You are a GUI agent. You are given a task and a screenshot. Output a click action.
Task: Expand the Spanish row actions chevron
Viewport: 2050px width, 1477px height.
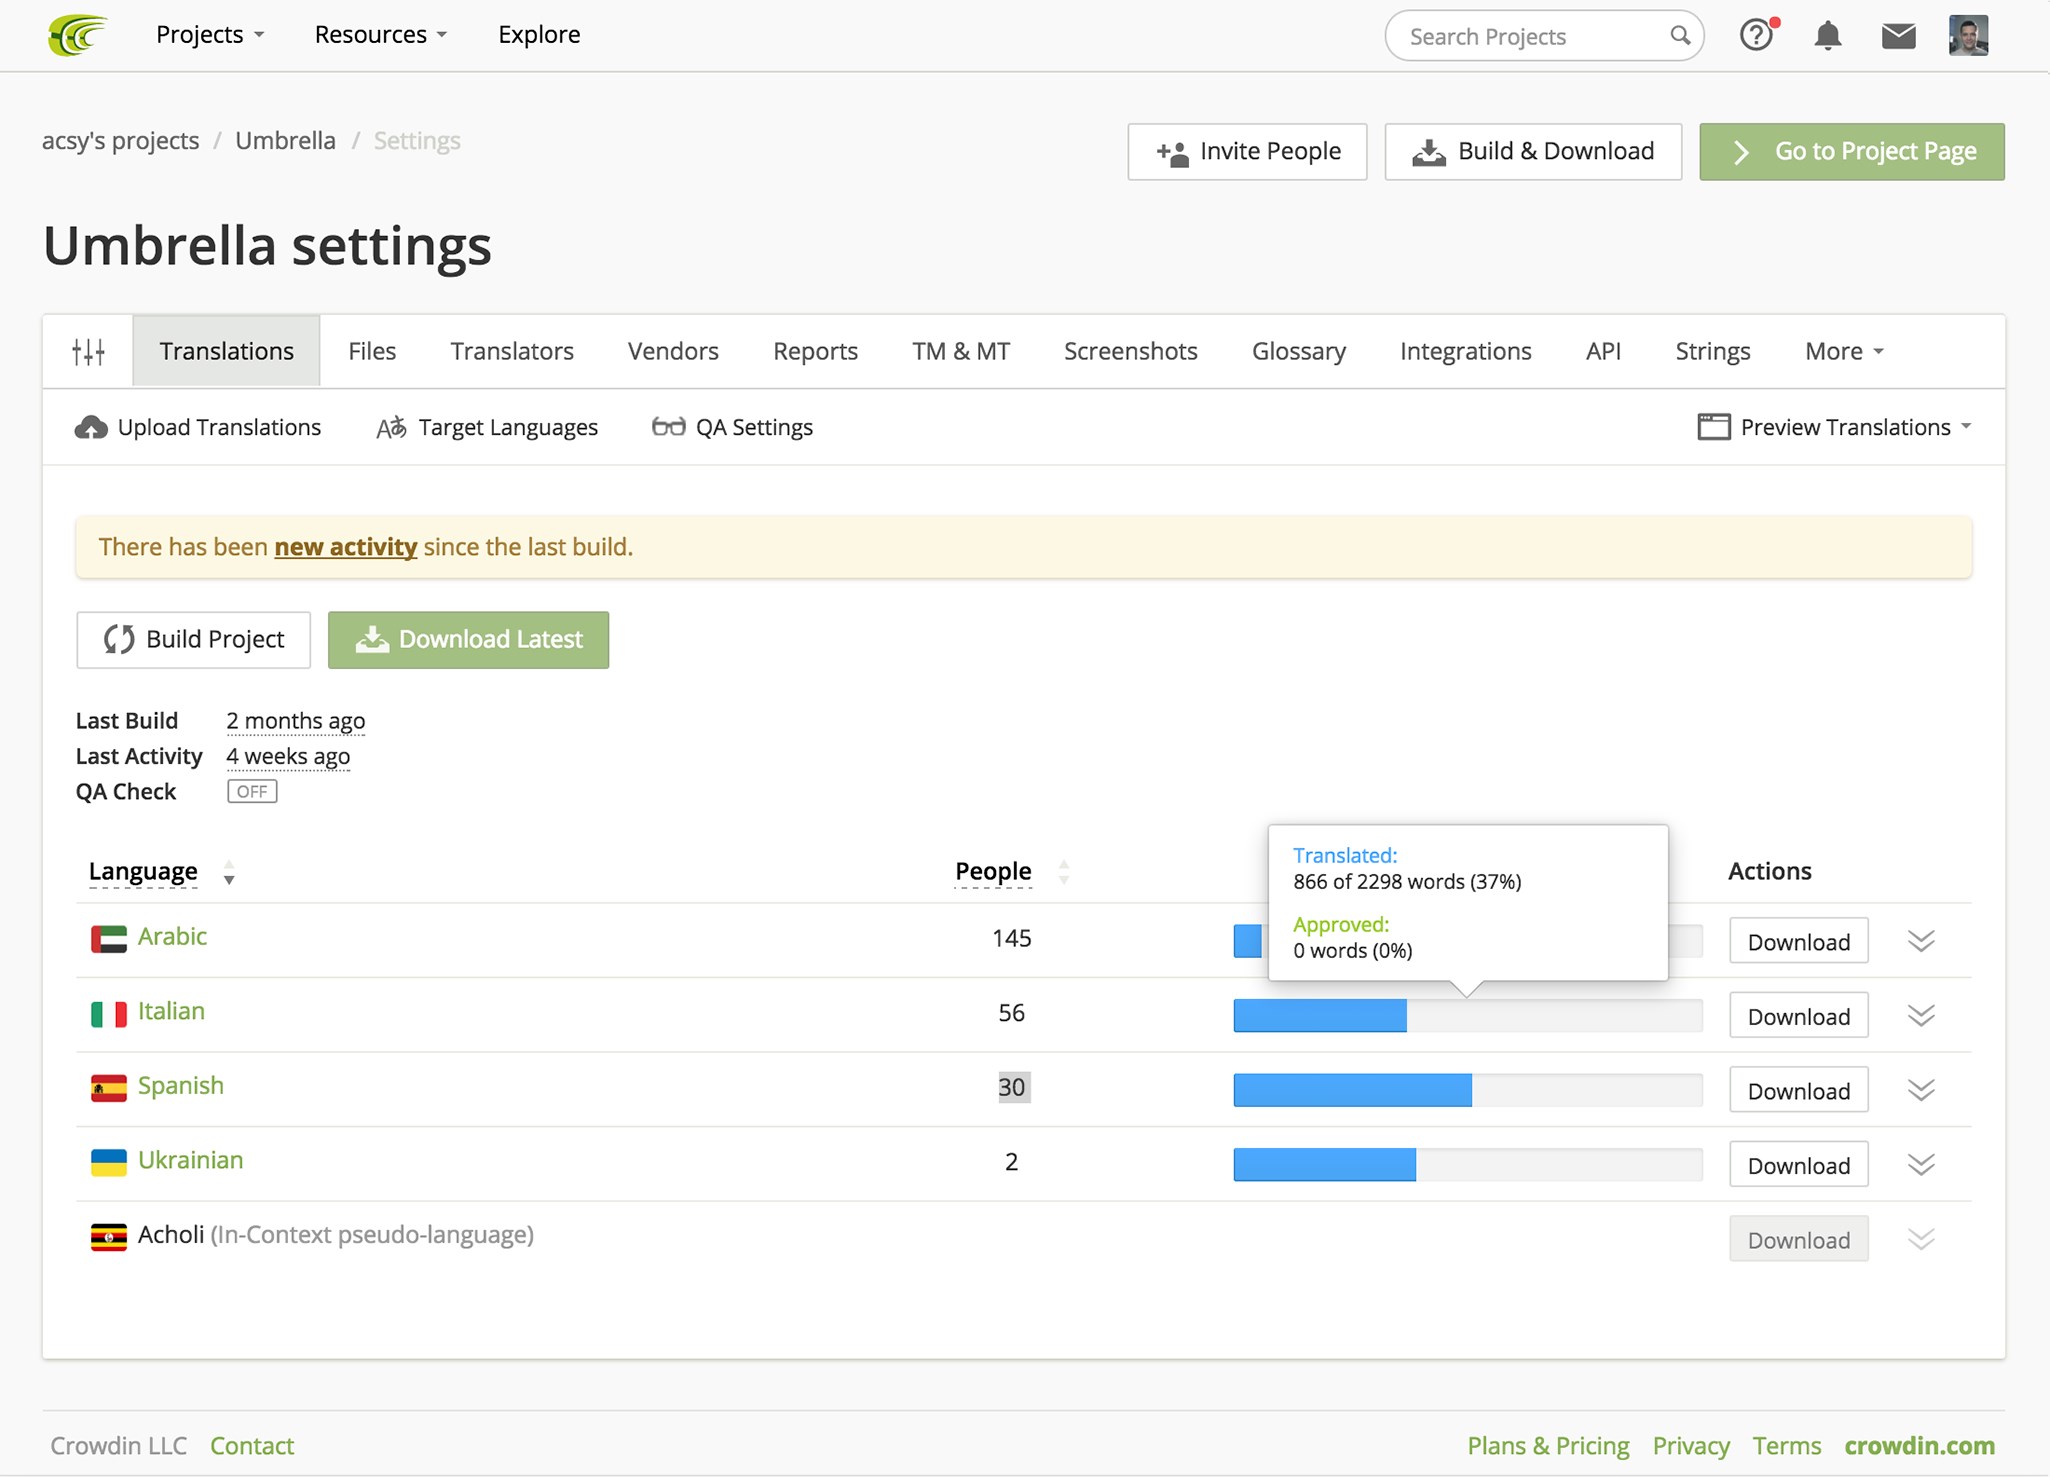coord(1920,1090)
